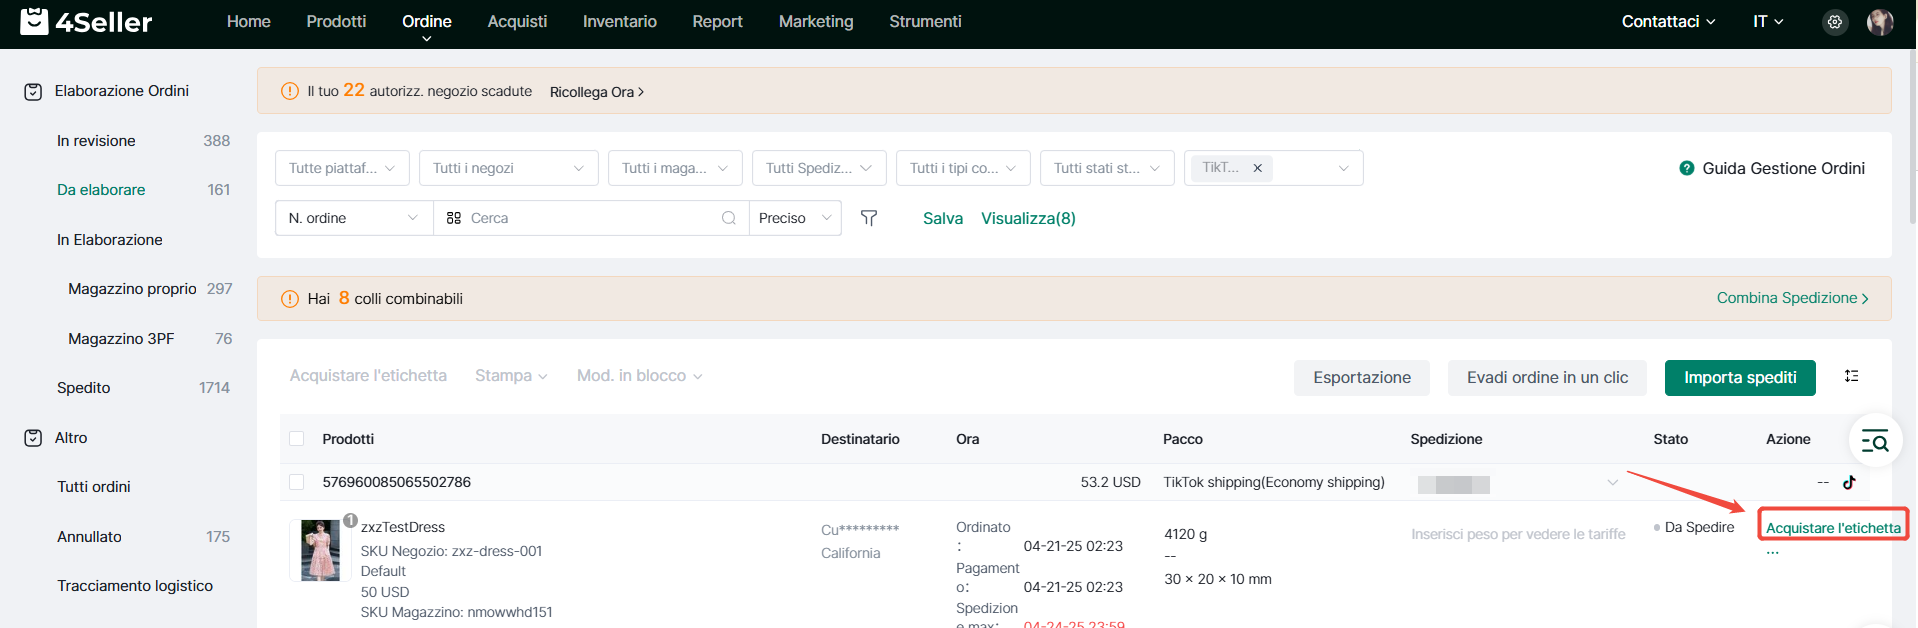Click the Importa spediti button
This screenshot has width=1918, height=628.
point(1739,377)
